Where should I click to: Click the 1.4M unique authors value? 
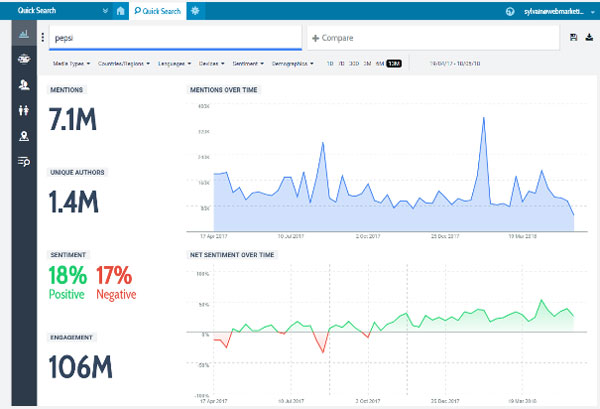click(73, 202)
